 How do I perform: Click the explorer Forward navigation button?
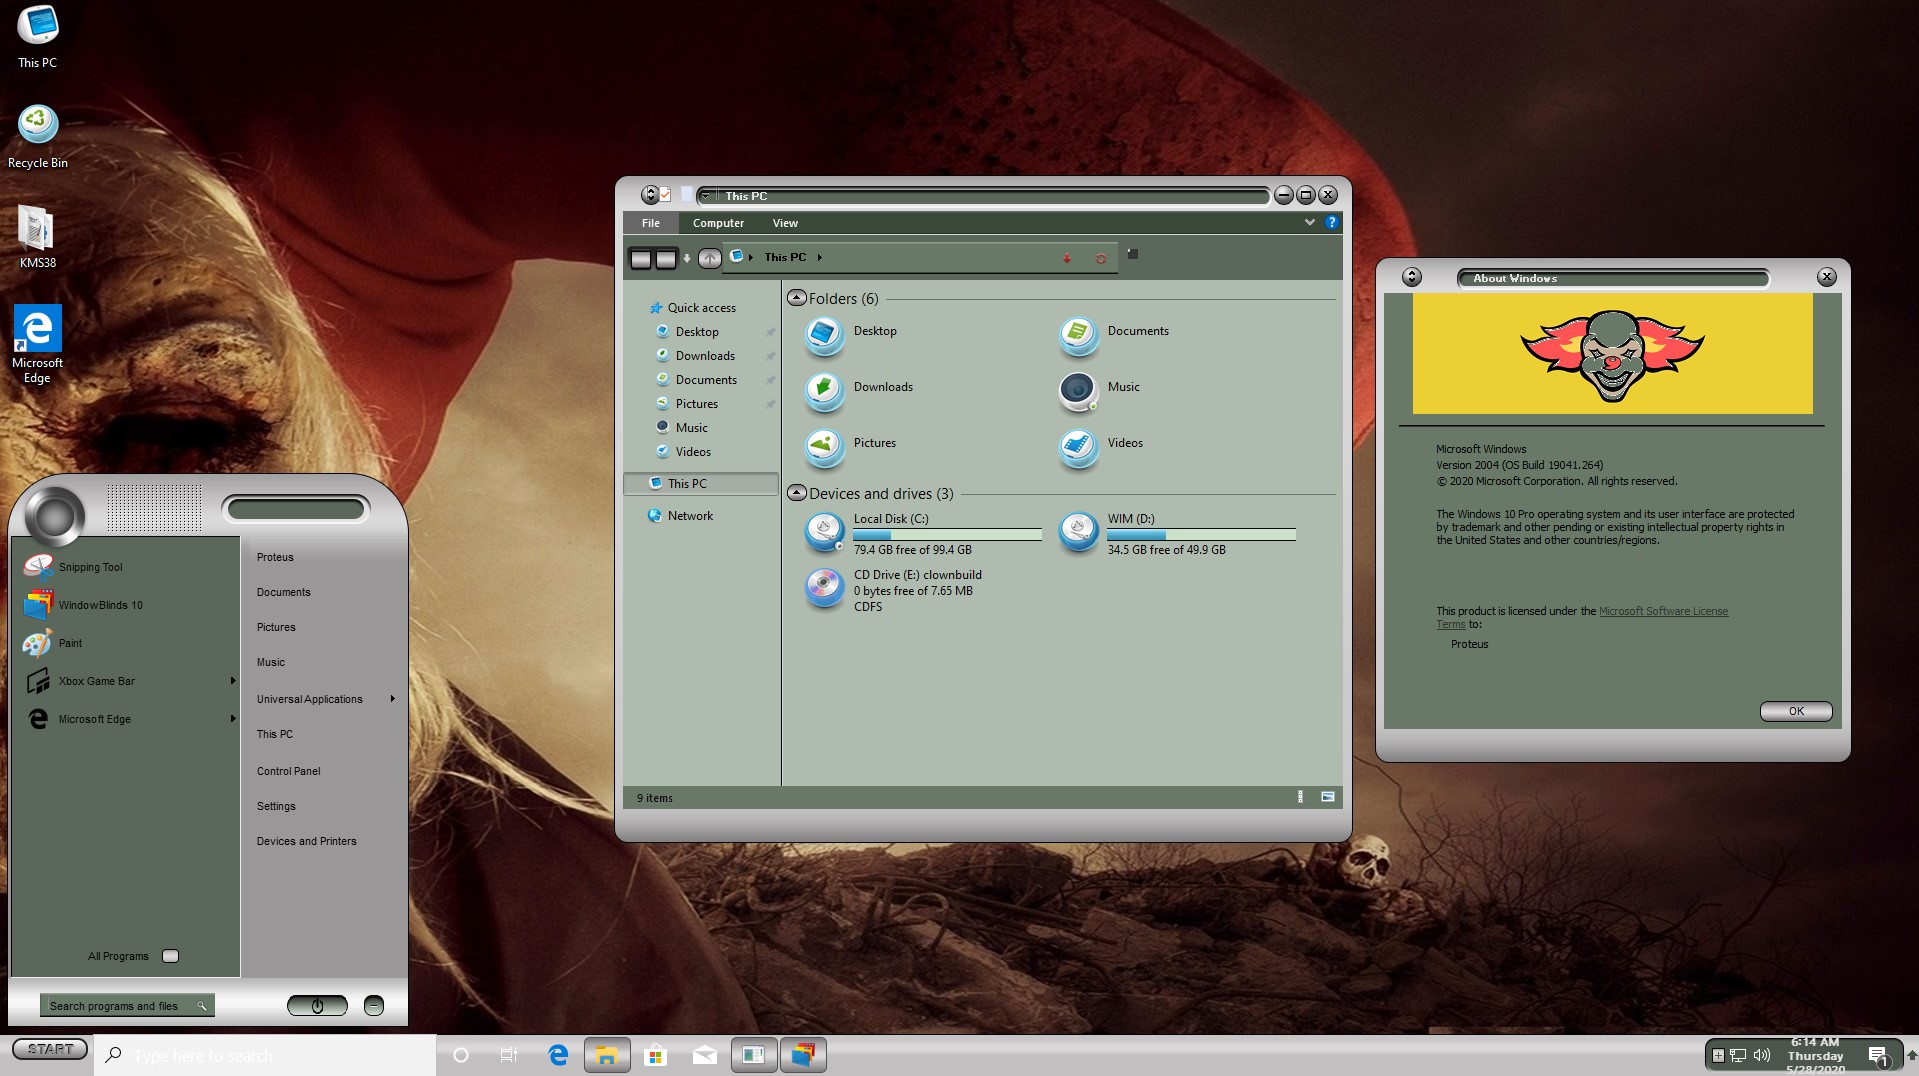click(x=666, y=259)
